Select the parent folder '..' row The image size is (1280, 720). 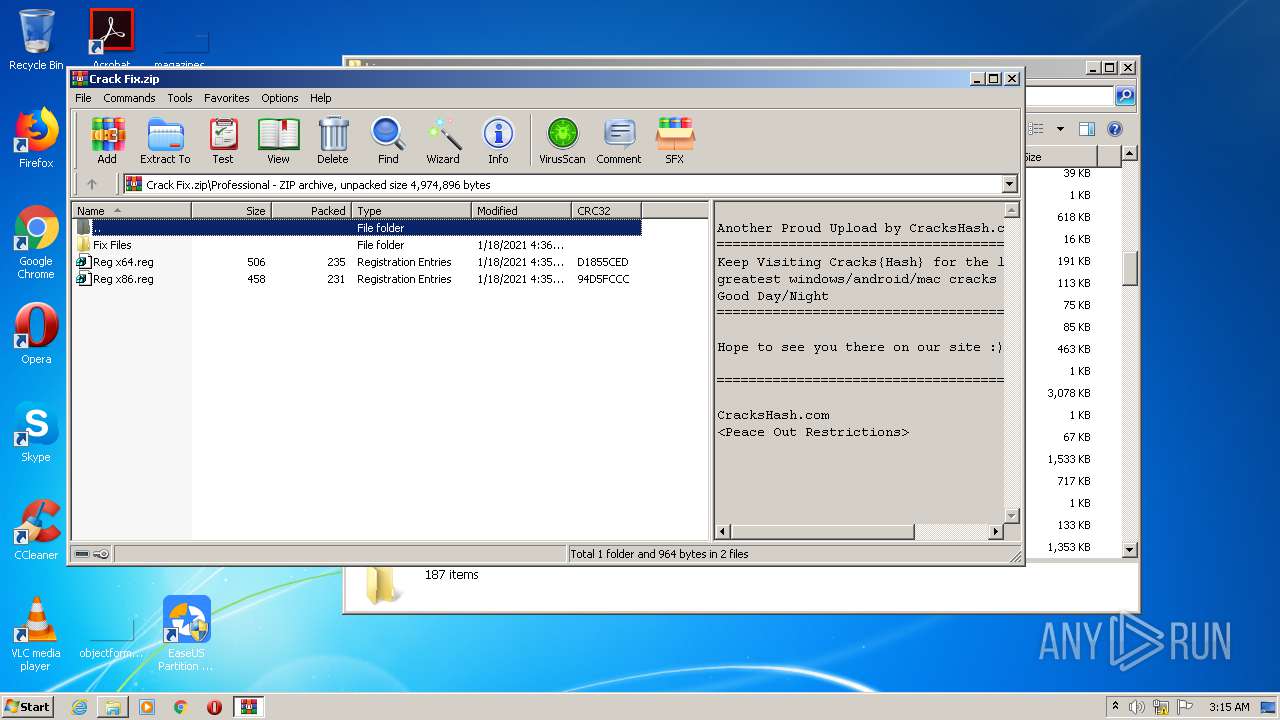357,228
